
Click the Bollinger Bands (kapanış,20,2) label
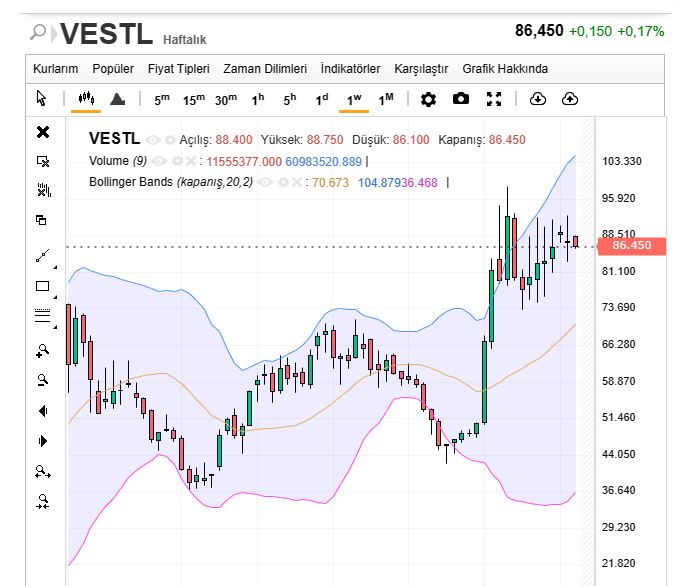click(171, 182)
